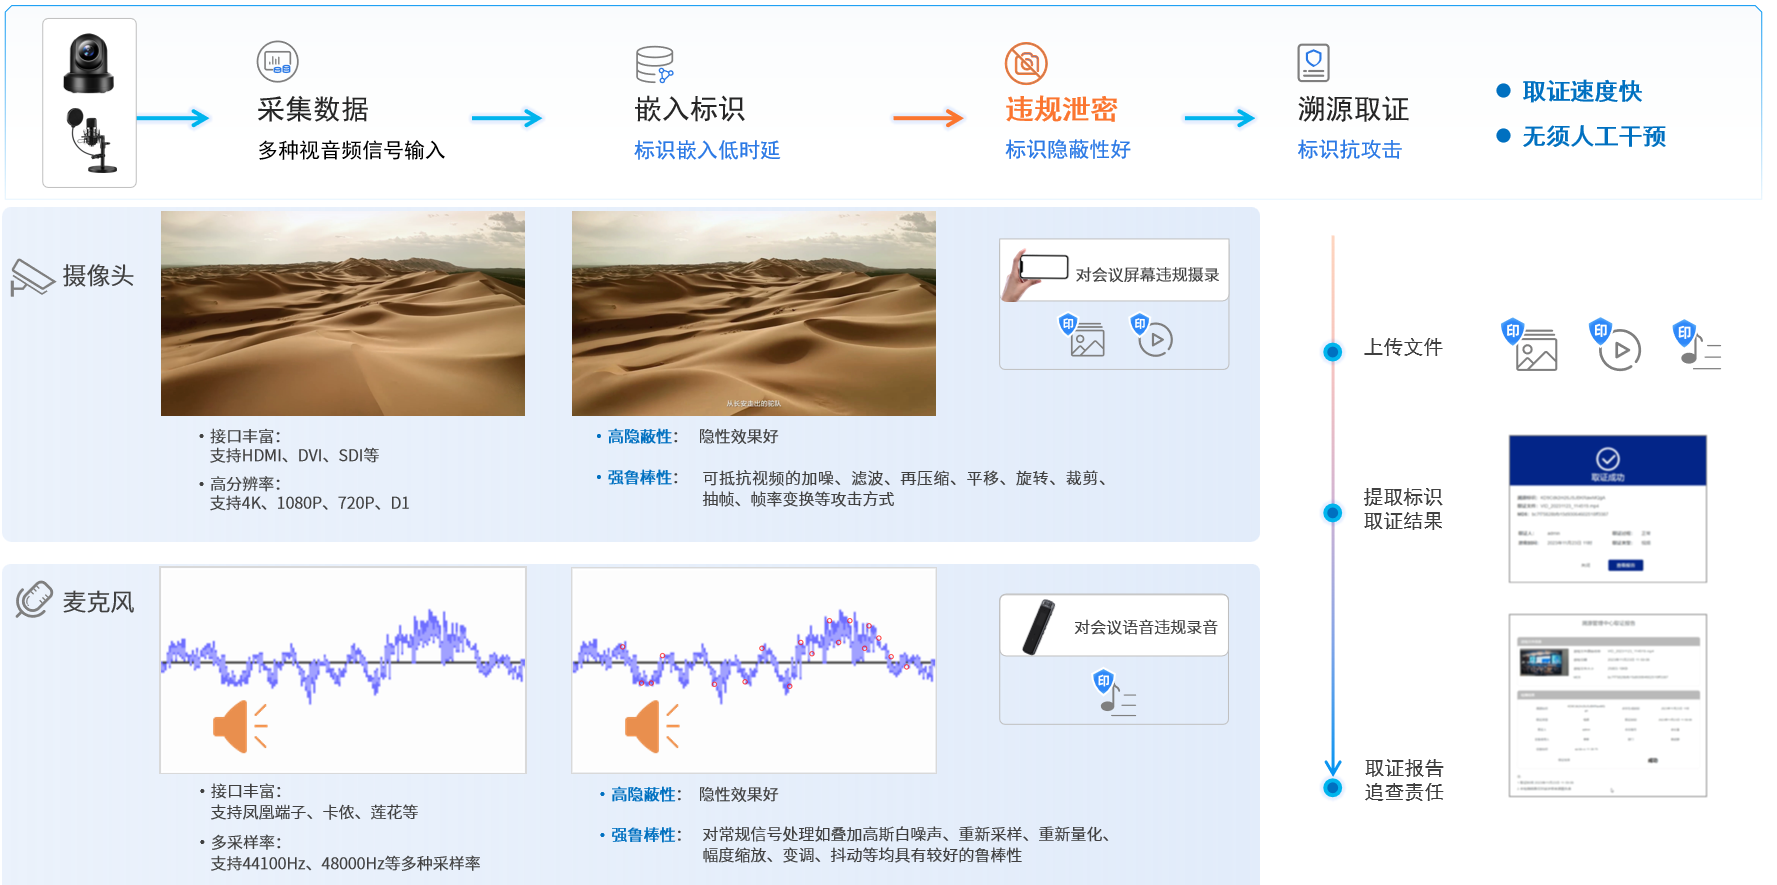Click the 对会议语音违规录音 label
Screen dimensions: 1777x885
(1146, 627)
